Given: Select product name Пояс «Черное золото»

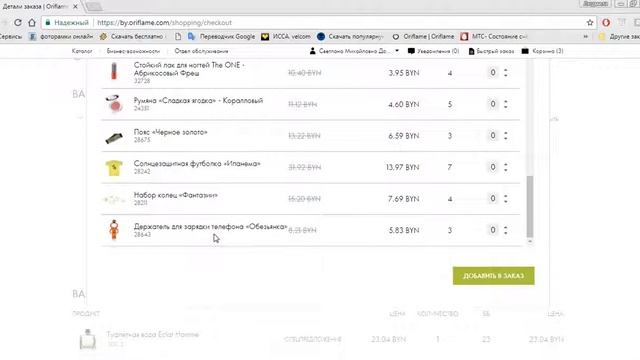Looking at the screenshot, I should (171, 132).
